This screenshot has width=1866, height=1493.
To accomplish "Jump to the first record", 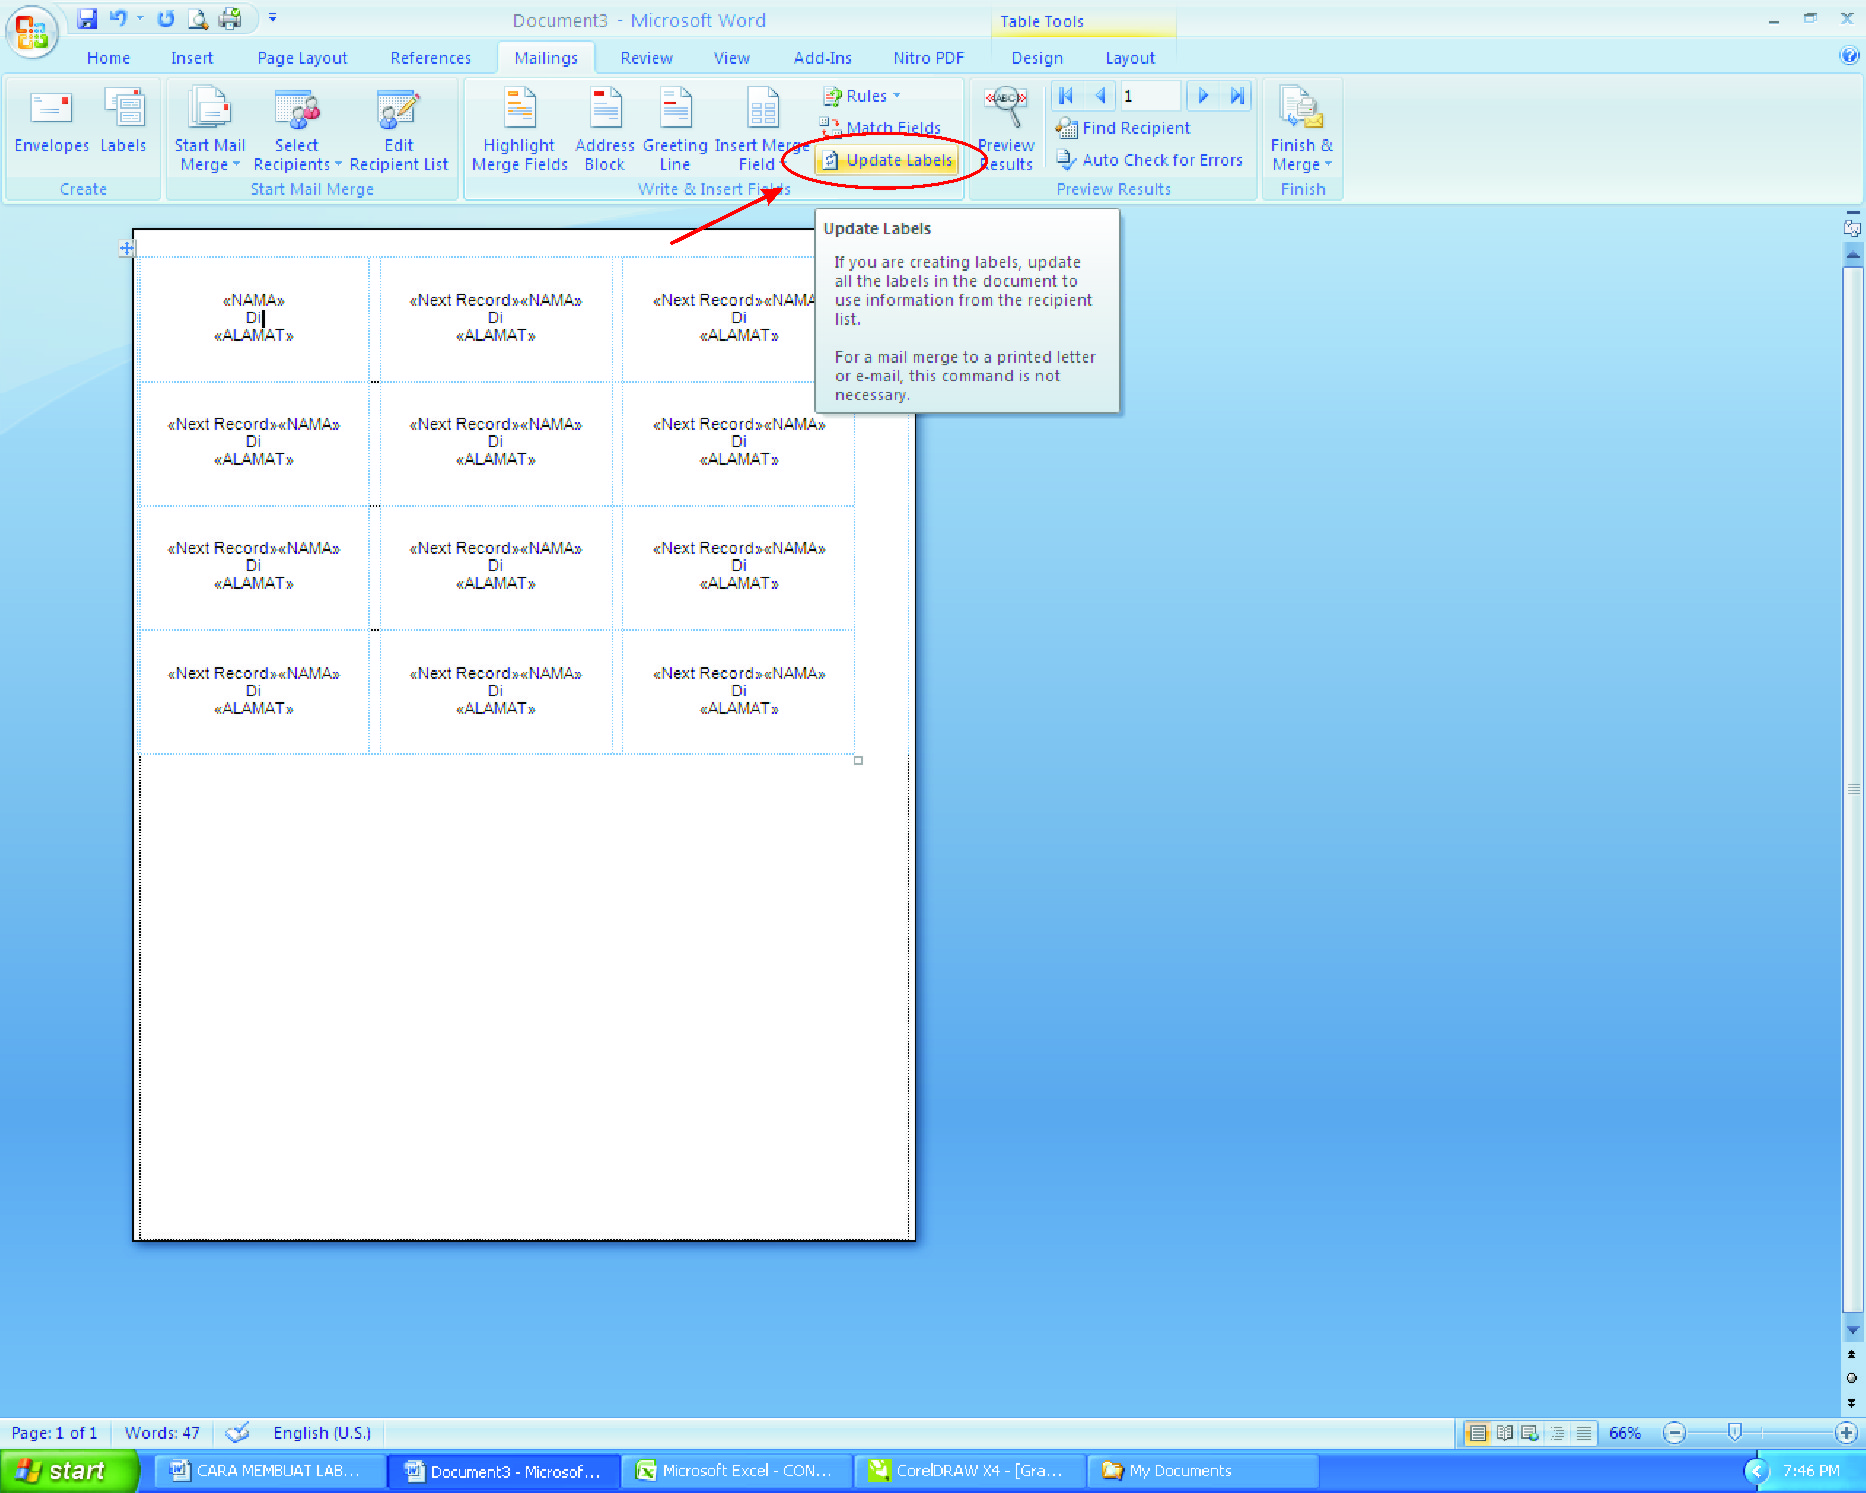I will pos(1066,96).
